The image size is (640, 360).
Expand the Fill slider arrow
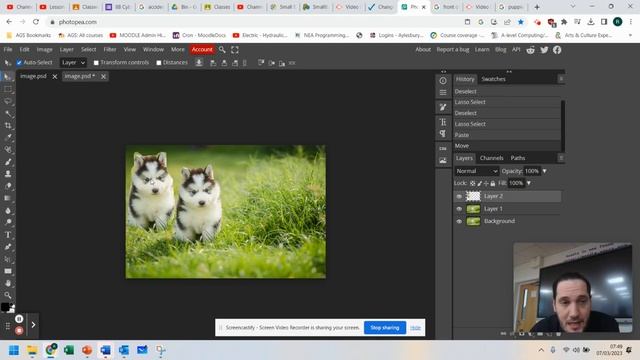[x=529, y=183]
